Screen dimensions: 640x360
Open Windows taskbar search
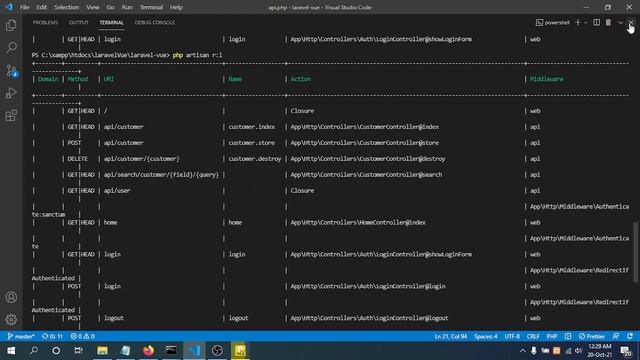pyautogui.click(x=34, y=351)
